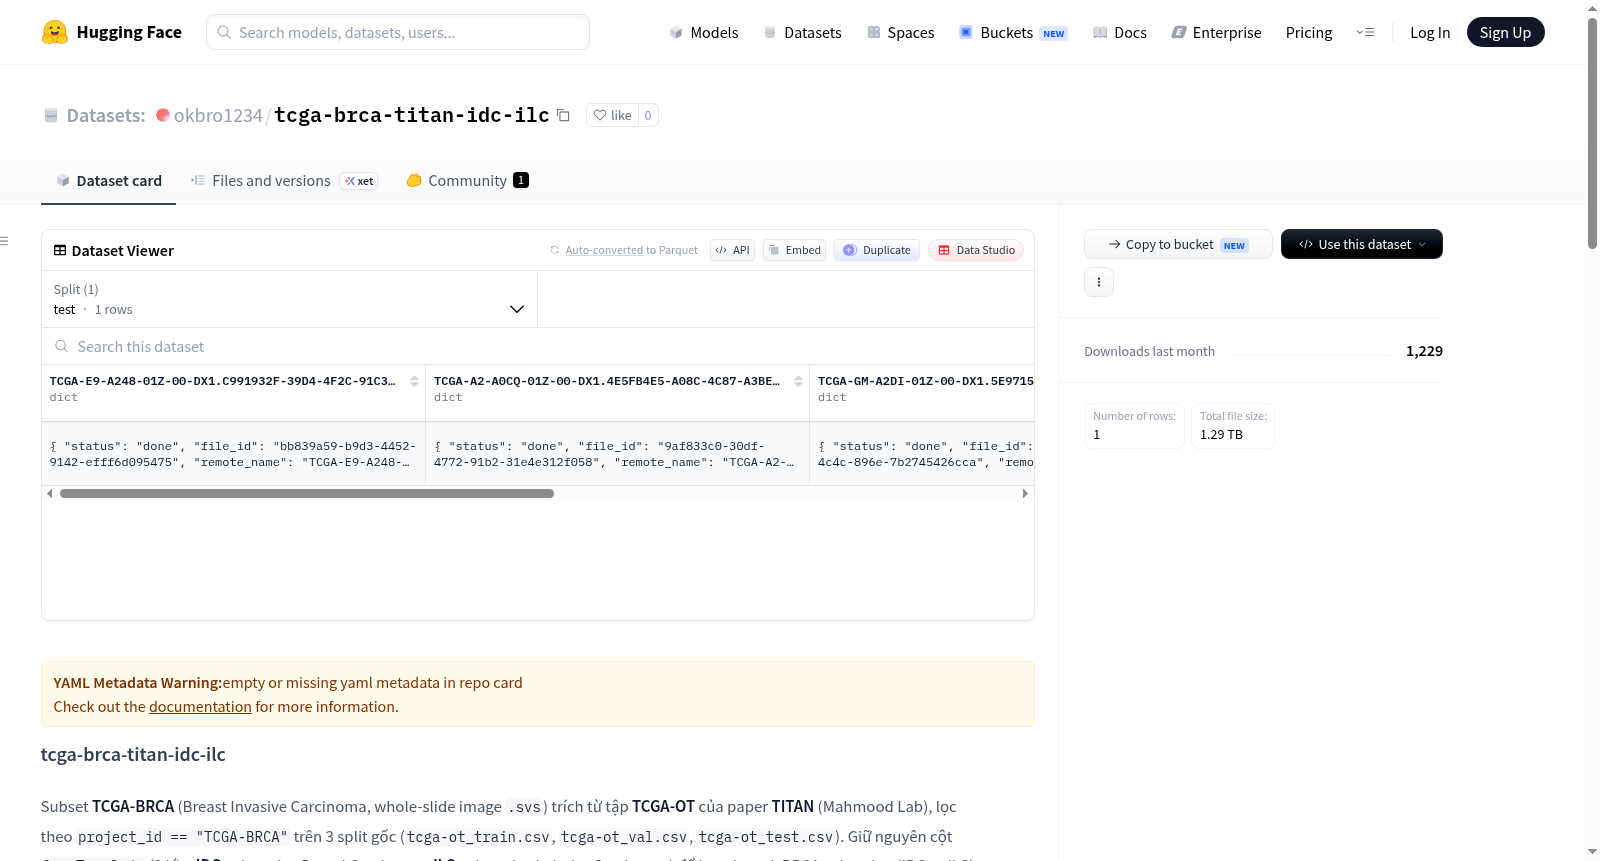Go to Pricing
Screen dimensions: 1600x861
coord(1309,32)
